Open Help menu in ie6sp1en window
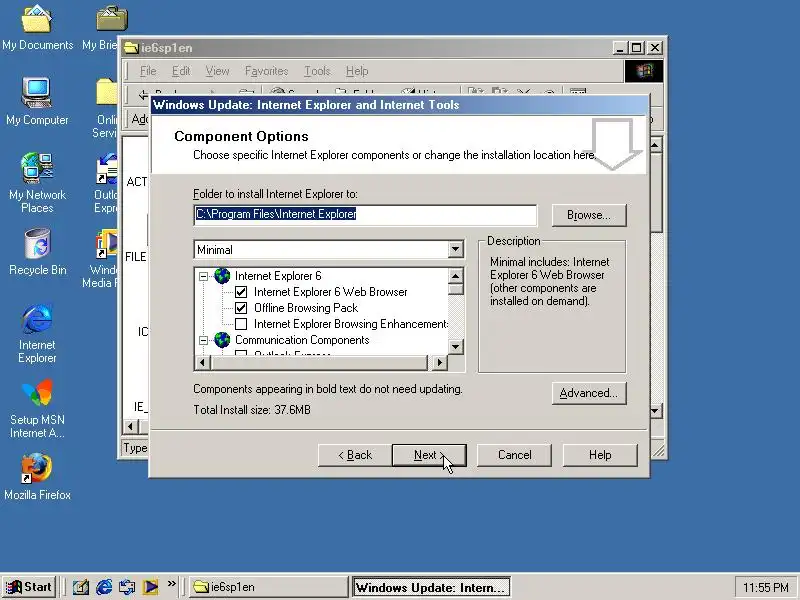Screen dimensions: 800x600 coord(357,71)
